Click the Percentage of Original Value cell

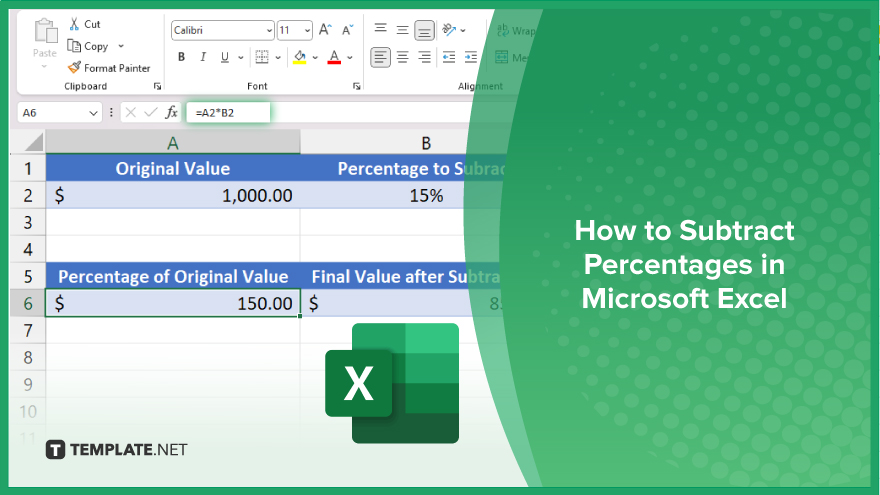(173, 276)
